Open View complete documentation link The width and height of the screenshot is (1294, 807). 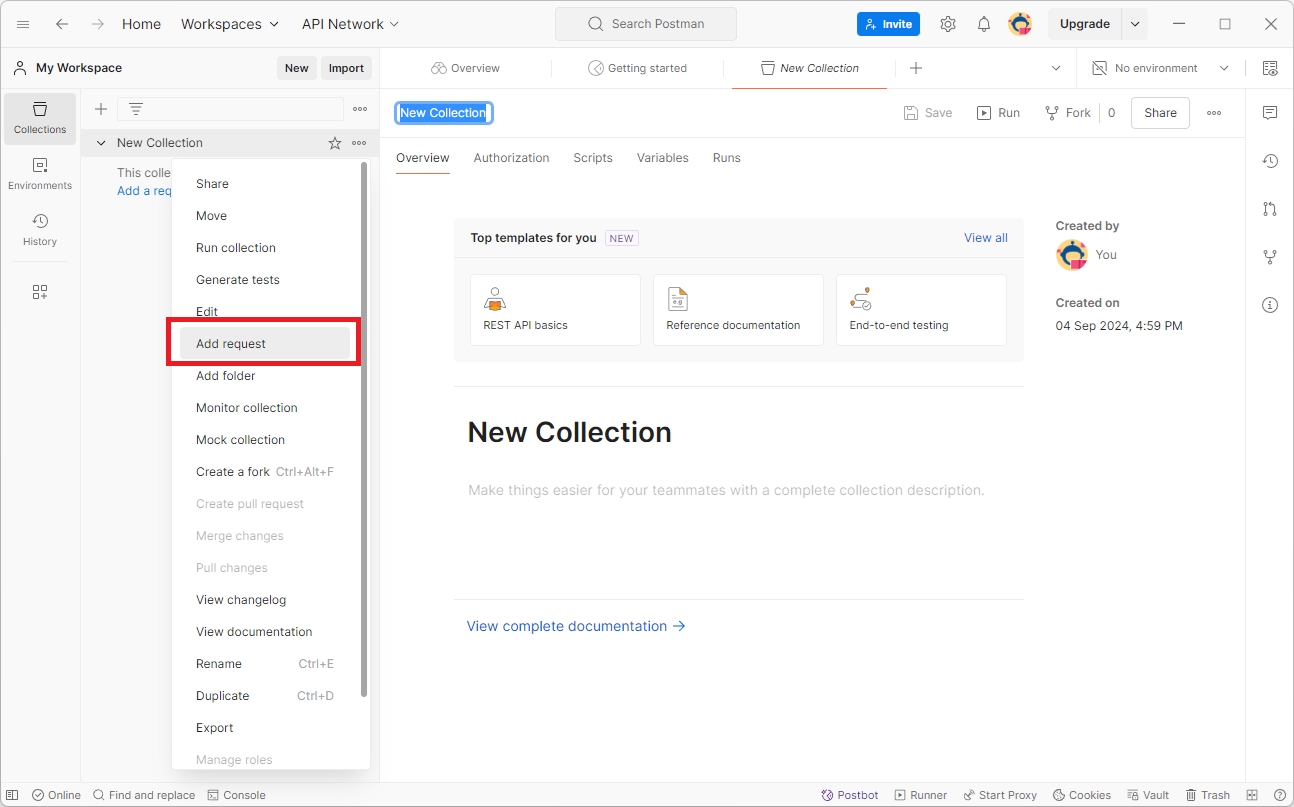(x=576, y=626)
